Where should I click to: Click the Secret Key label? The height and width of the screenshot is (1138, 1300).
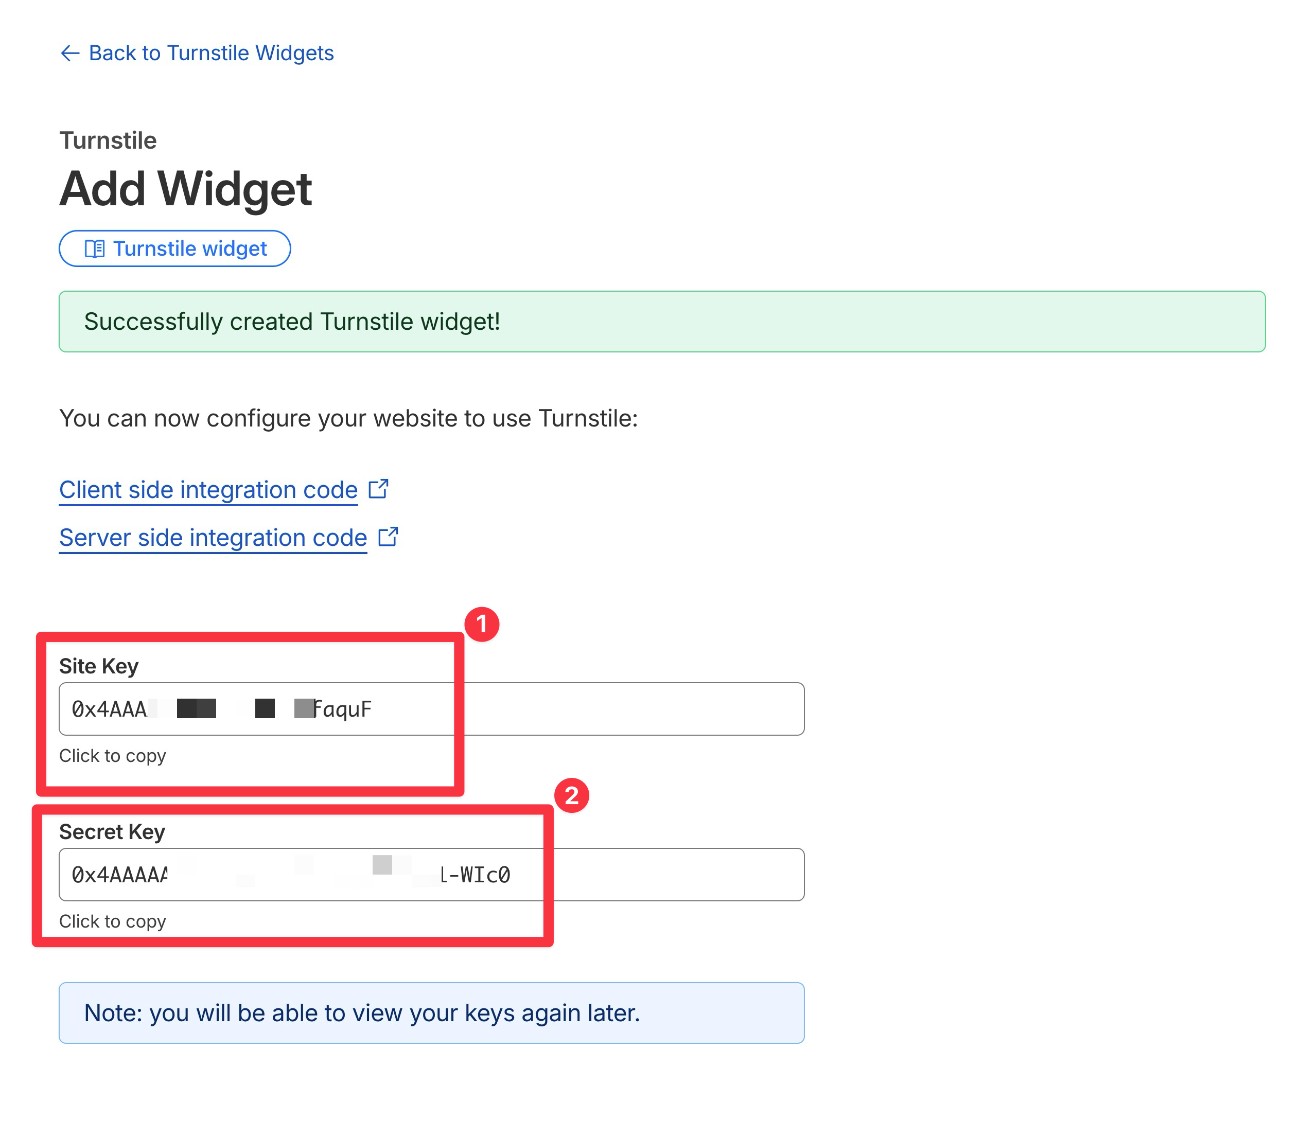112,832
